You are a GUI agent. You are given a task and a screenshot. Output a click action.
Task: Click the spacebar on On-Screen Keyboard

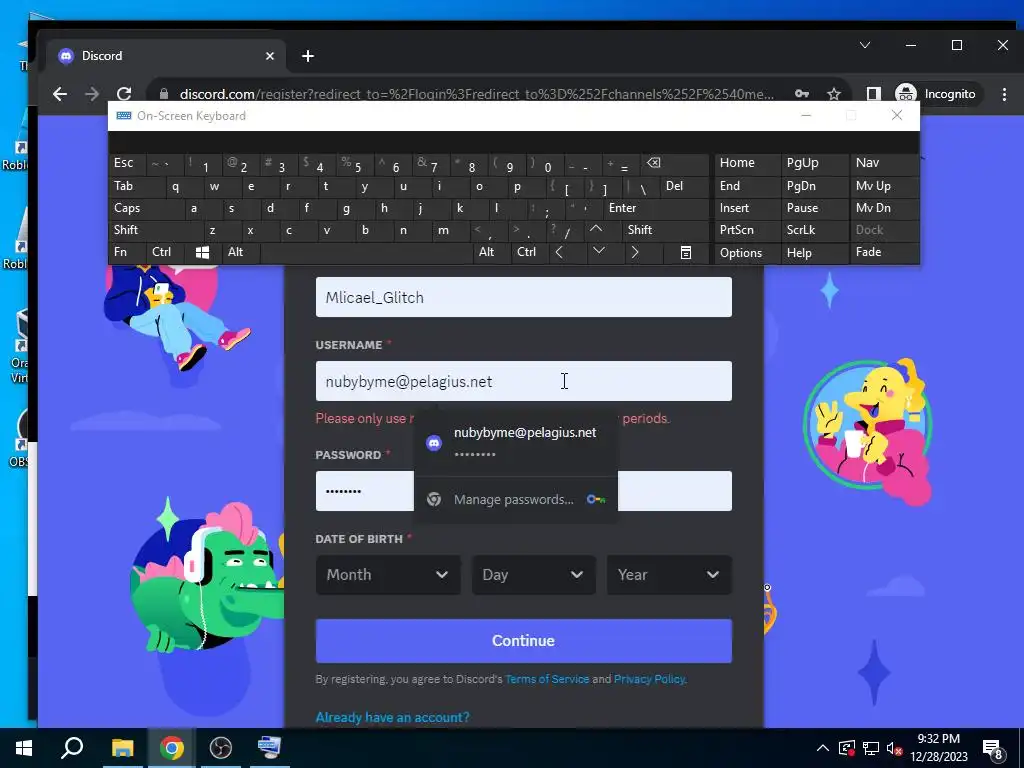coord(366,252)
